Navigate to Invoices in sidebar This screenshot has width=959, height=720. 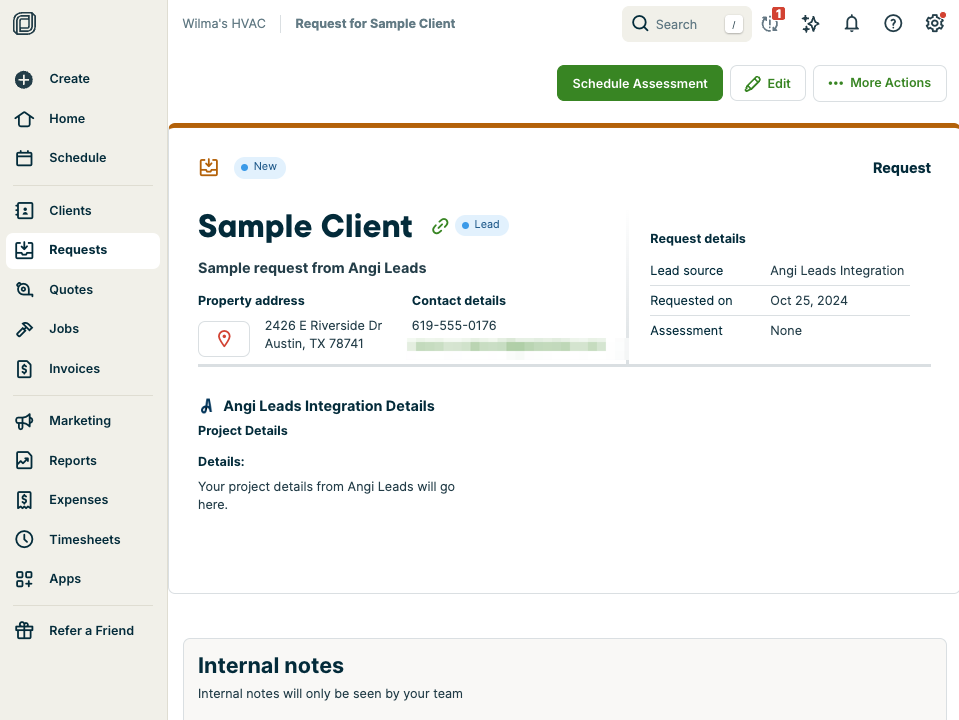pos(74,369)
